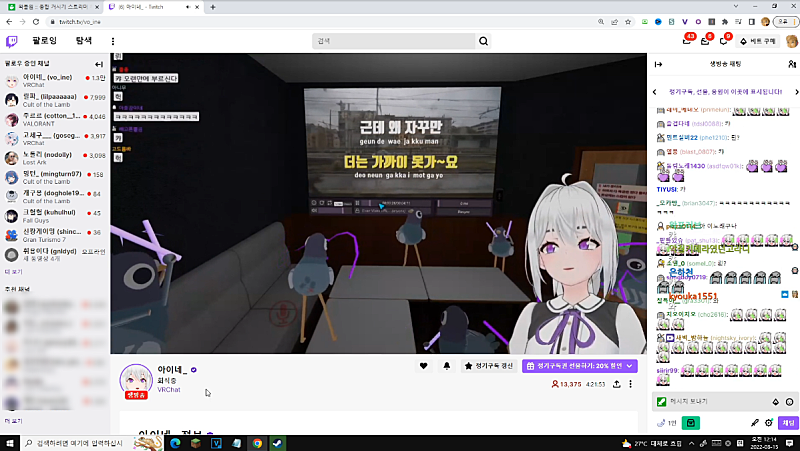The image size is (800, 451).
Task: Open Prime loot icon with 43 badge
Action: (x=687, y=41)
